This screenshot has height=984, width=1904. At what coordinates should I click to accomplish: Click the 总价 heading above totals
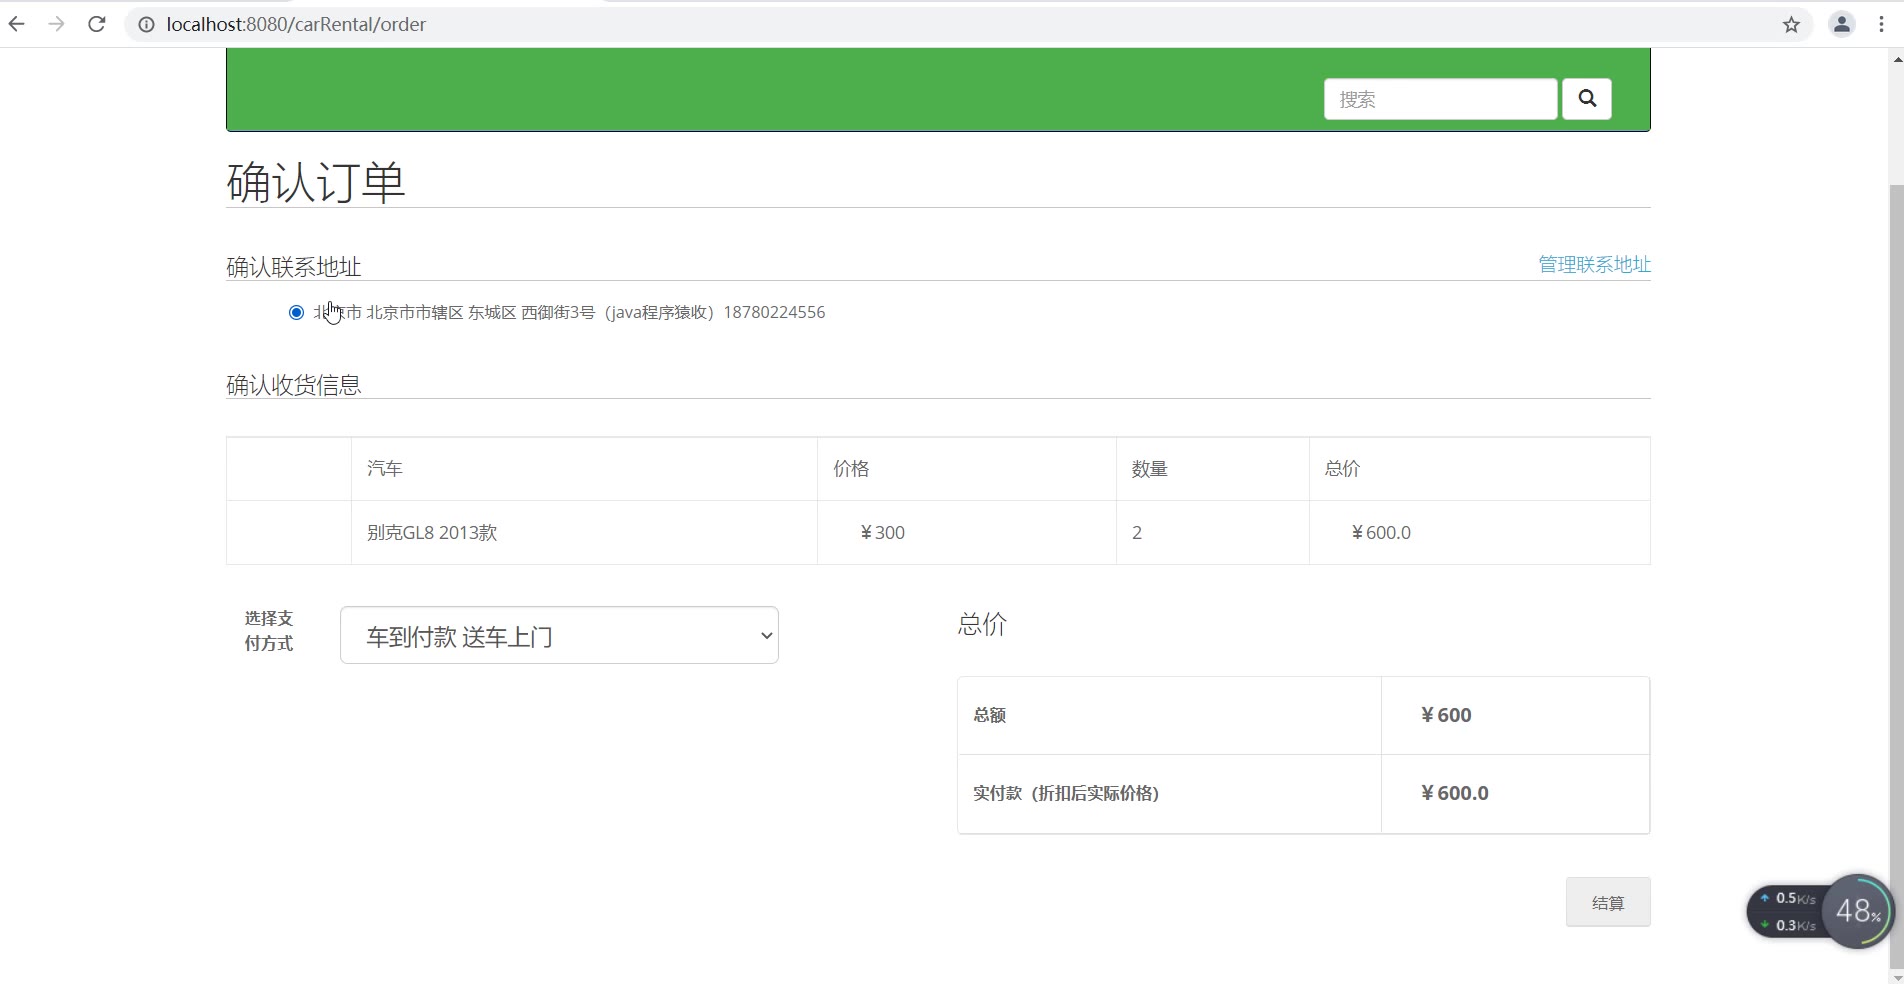click(982, 624)
